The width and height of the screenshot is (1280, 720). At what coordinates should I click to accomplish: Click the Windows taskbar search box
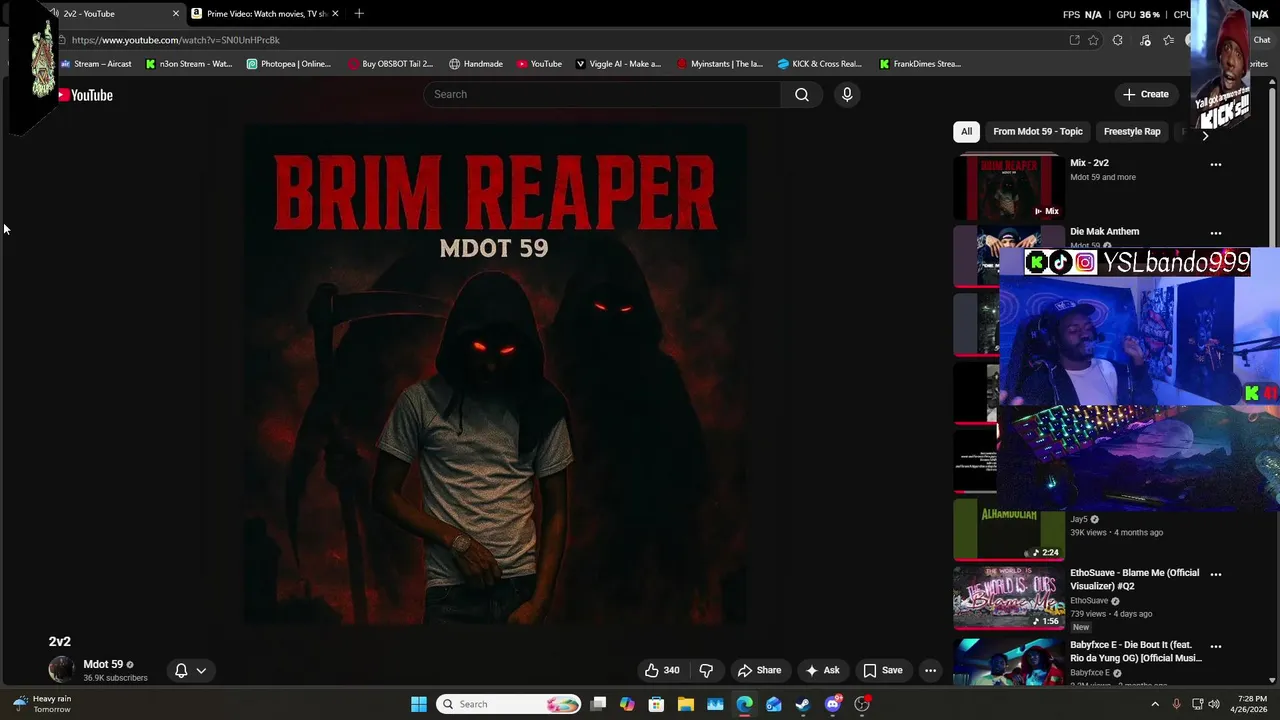point(510,704)
